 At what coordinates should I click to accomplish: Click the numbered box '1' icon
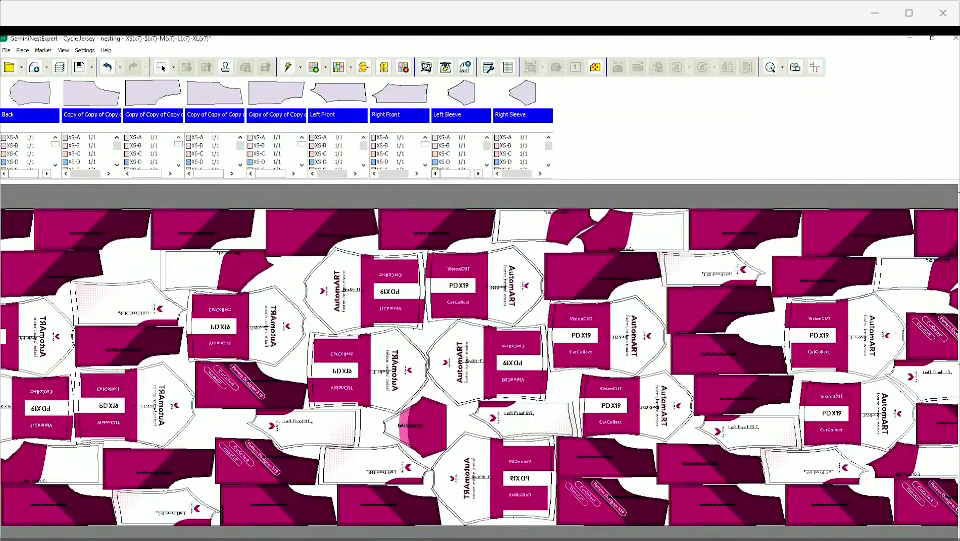(x=576, y=67)
